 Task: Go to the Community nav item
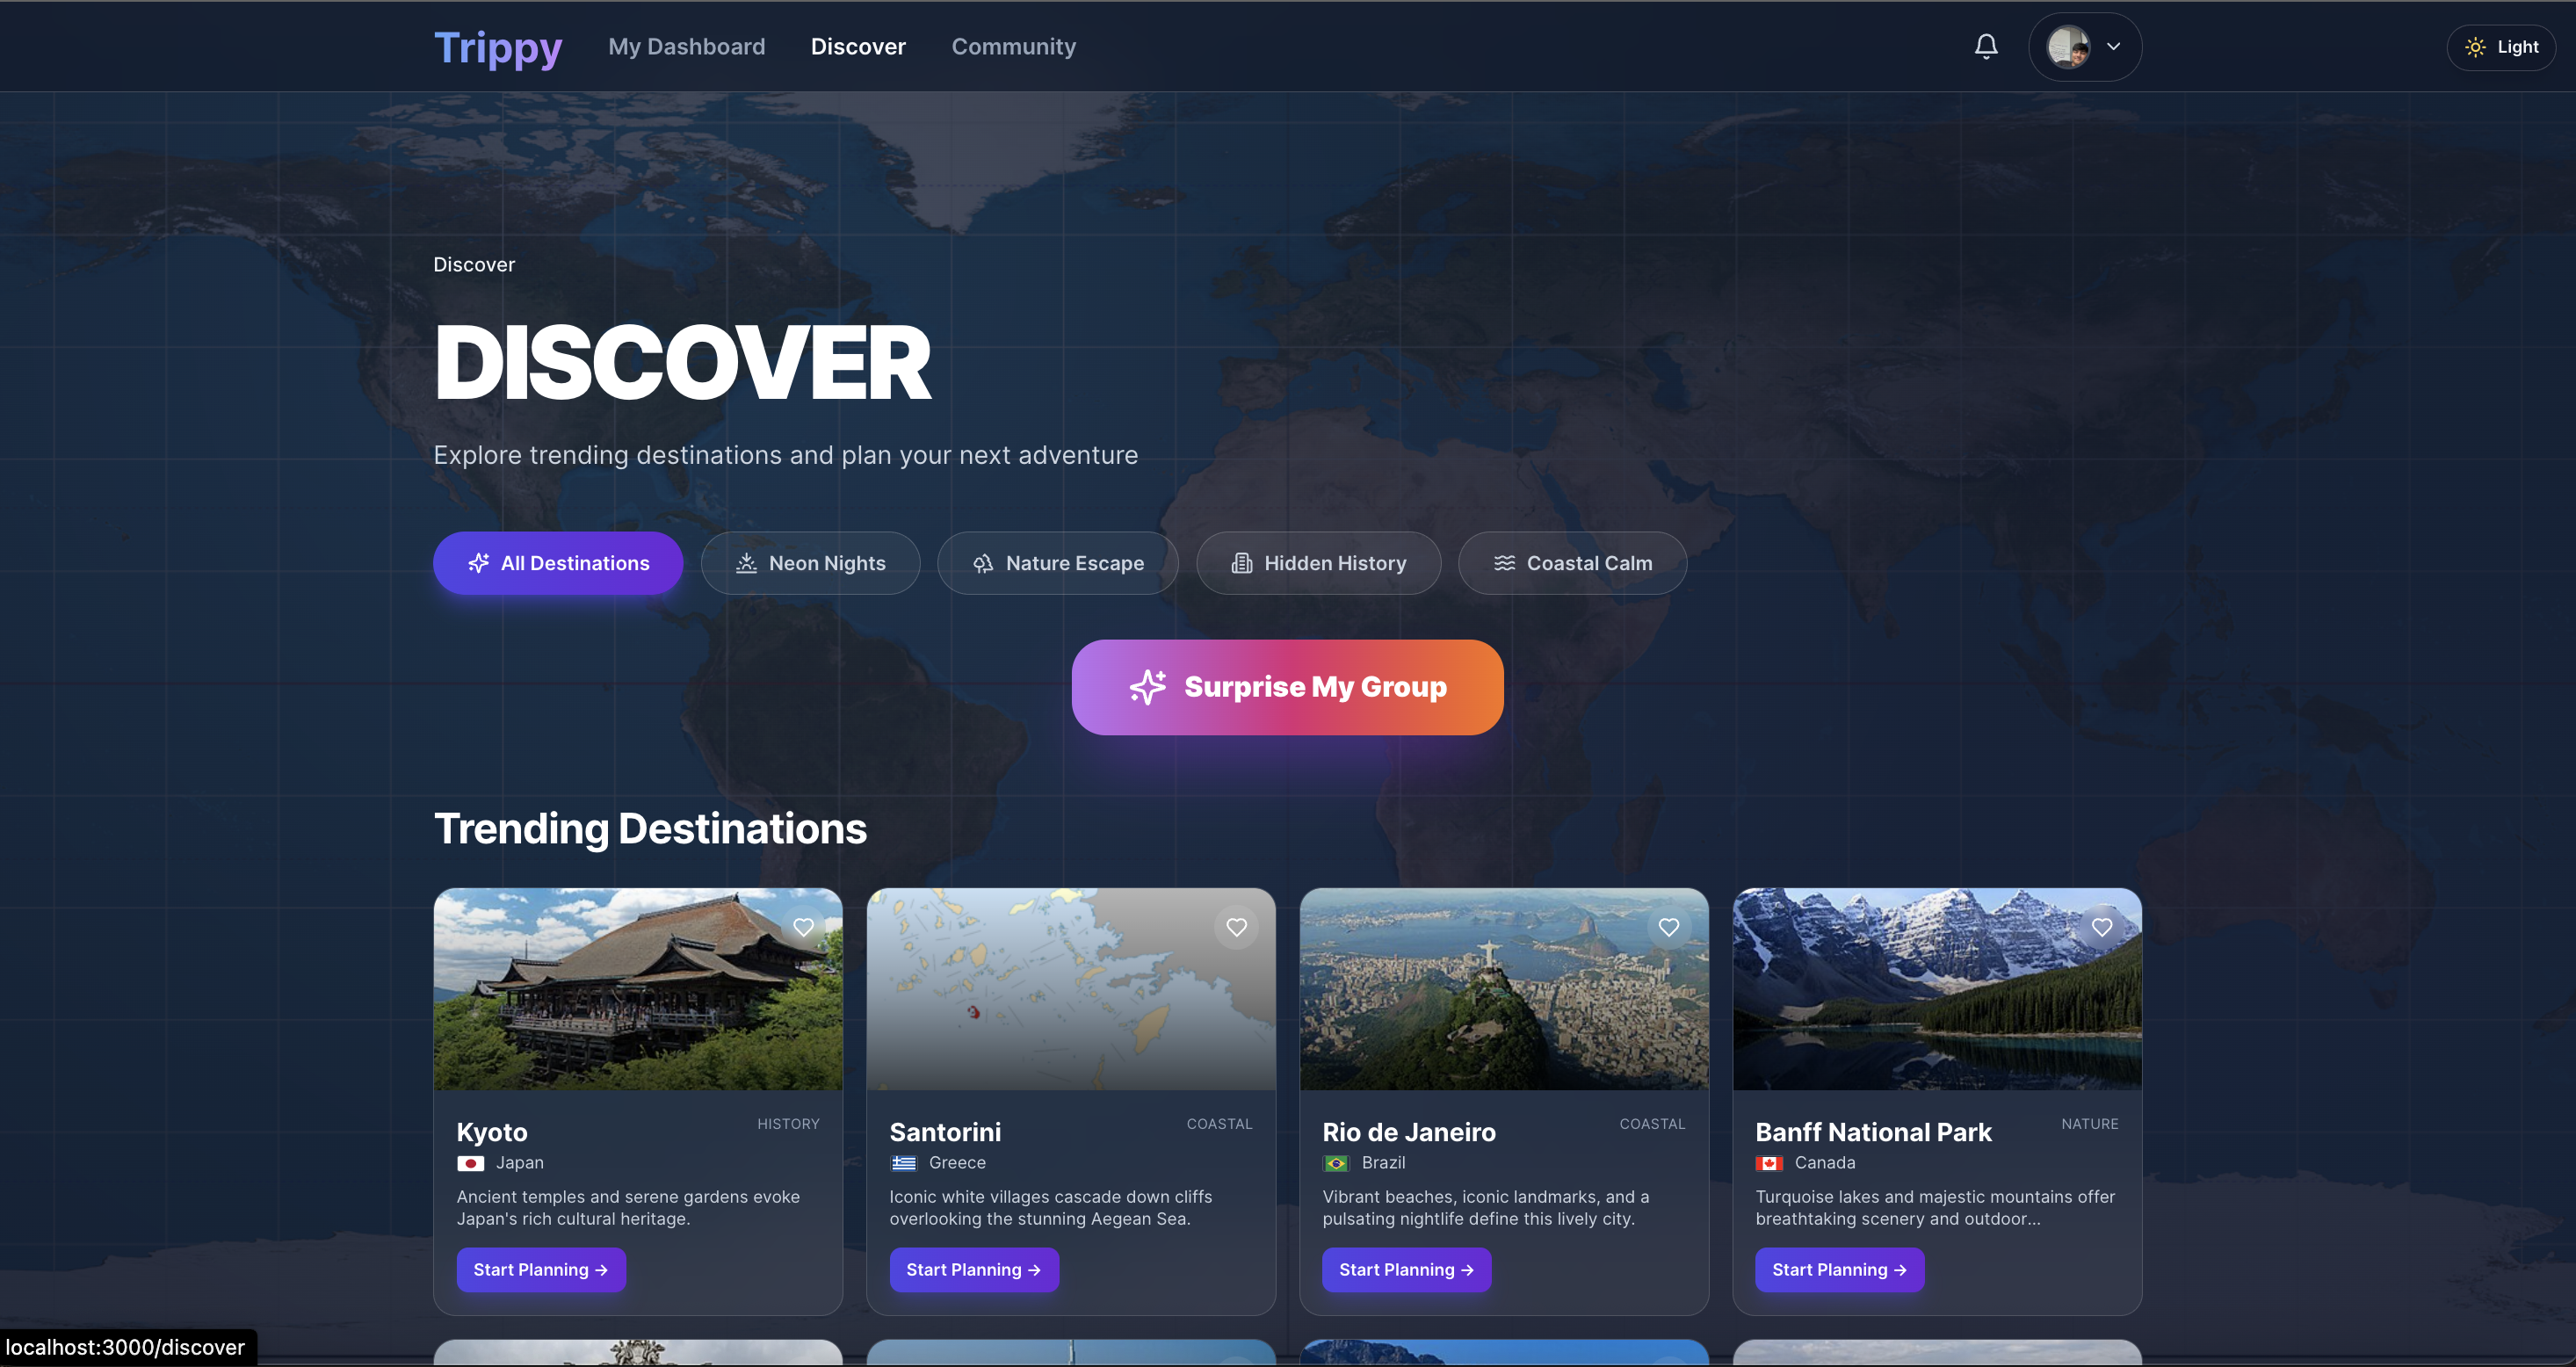tap(1013, 47)
